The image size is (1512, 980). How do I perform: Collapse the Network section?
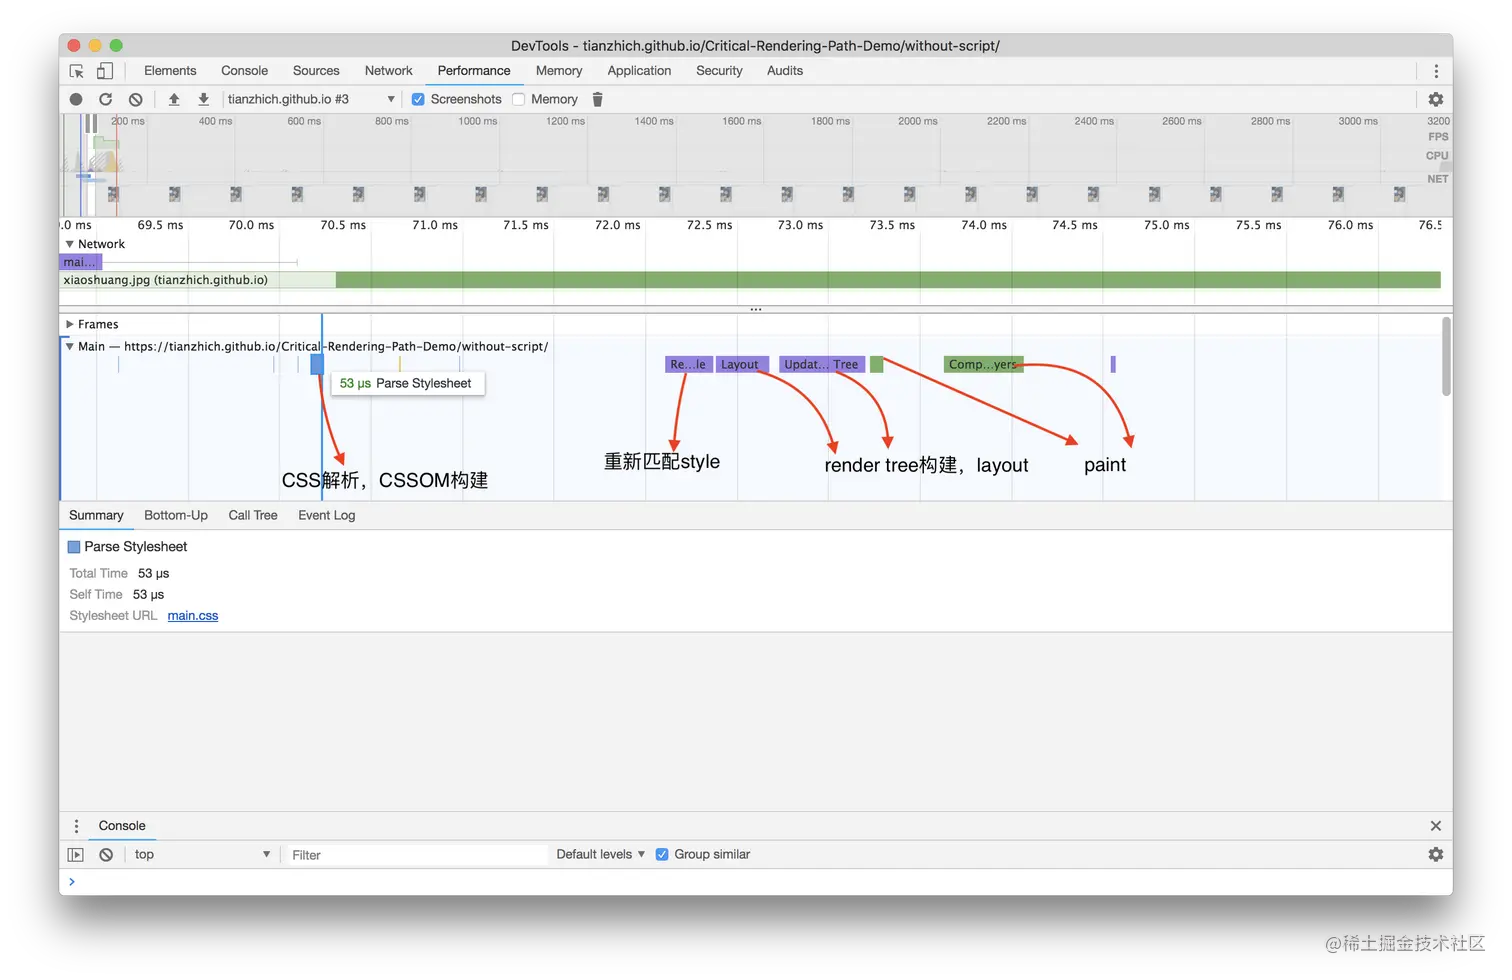click(x=69, y=244)
